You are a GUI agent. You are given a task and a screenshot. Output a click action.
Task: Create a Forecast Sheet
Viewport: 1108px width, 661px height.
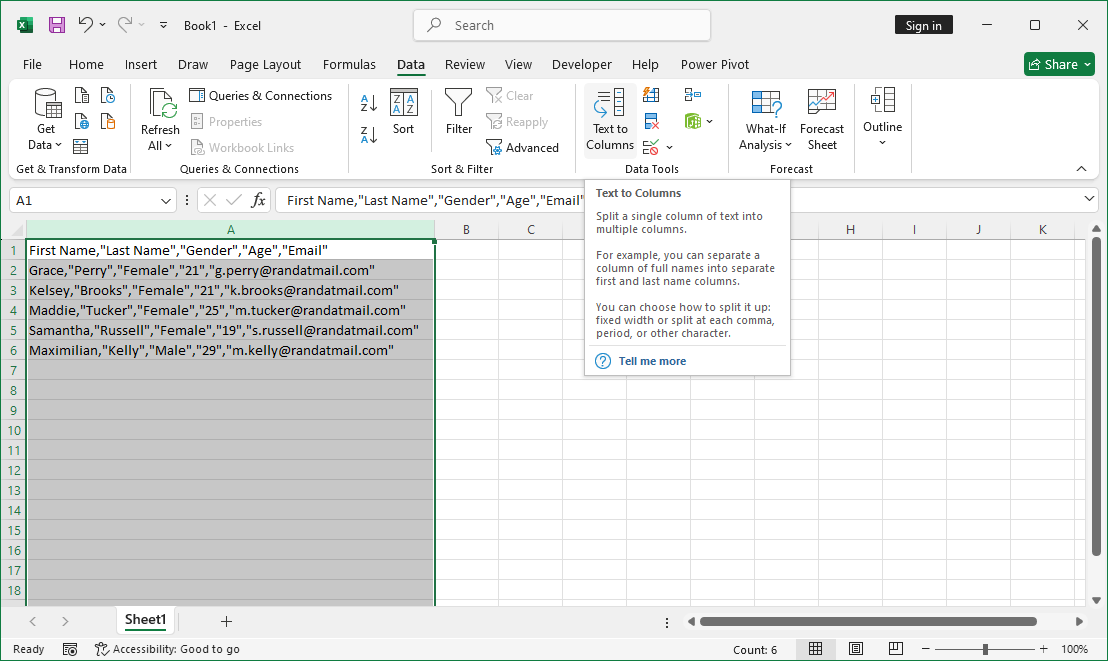click(822, 120)
